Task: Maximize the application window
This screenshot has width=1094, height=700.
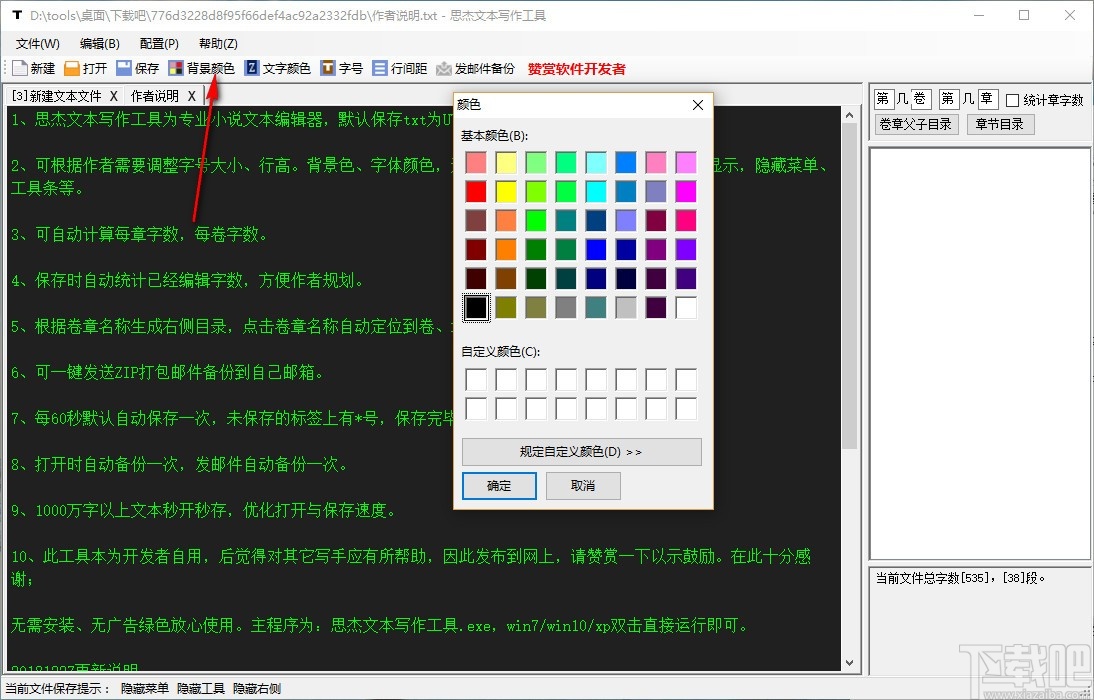Action: coord(1024,15)
